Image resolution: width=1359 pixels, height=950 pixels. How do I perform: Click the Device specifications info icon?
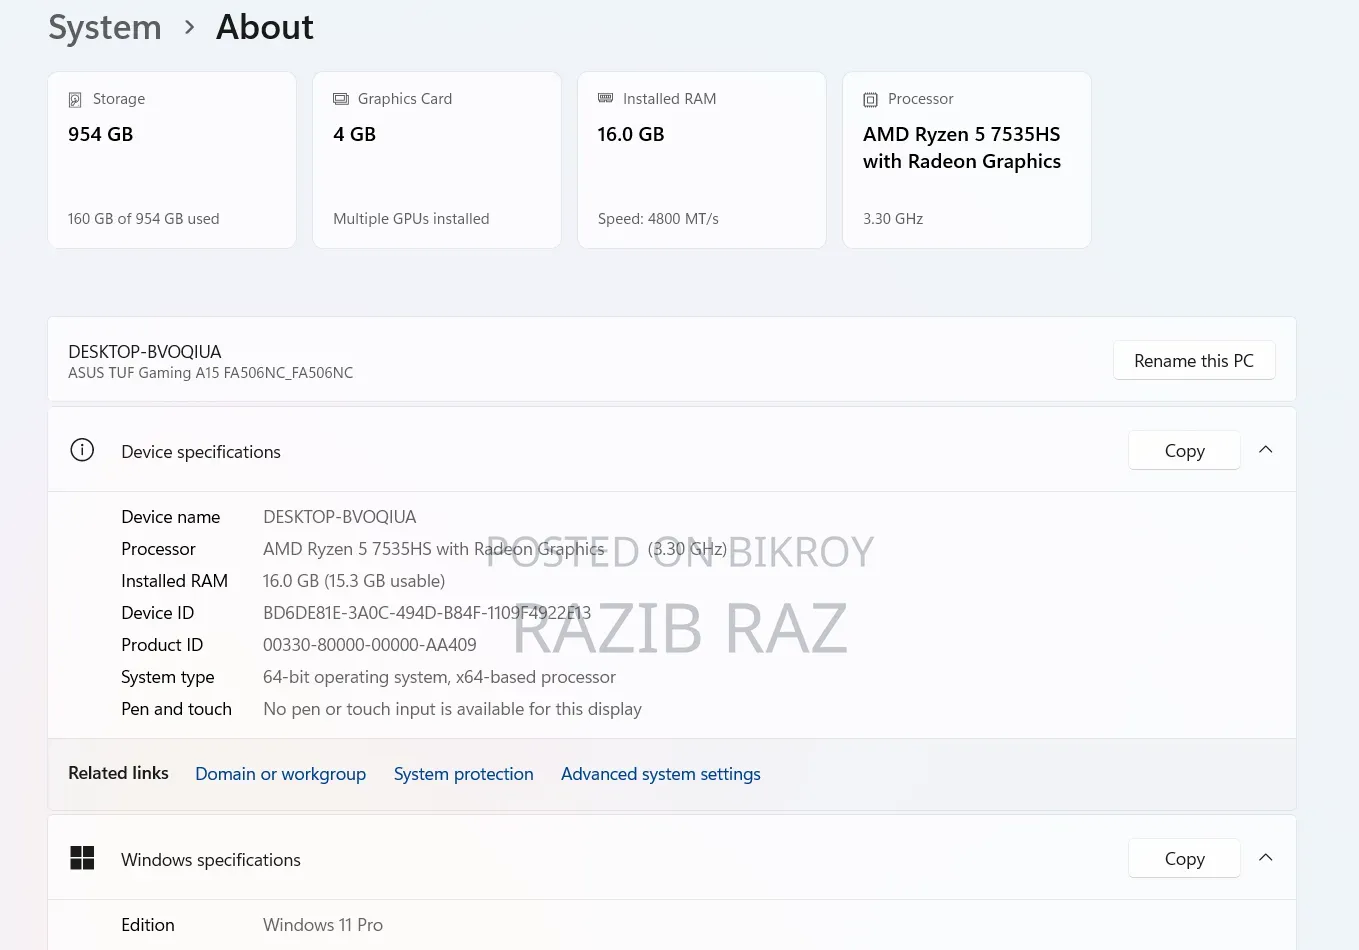82,450
